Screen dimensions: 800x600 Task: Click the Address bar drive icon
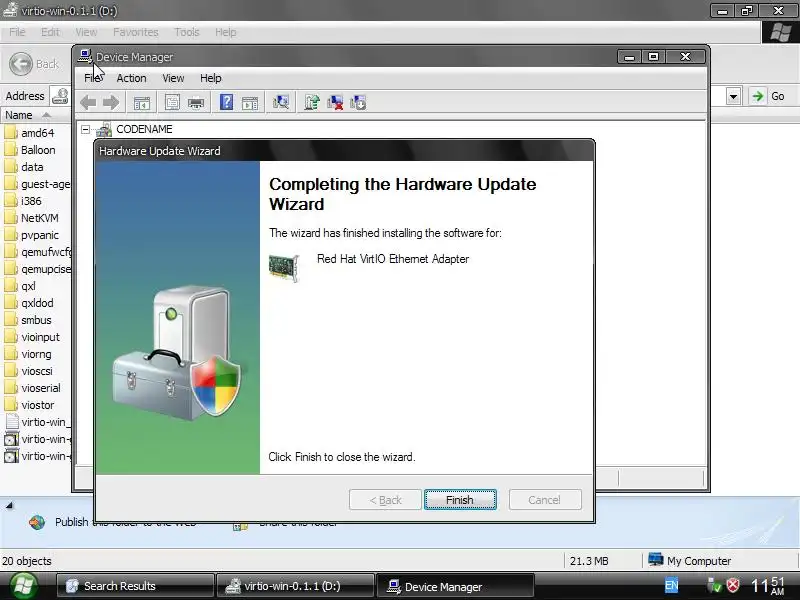point(60,96)
